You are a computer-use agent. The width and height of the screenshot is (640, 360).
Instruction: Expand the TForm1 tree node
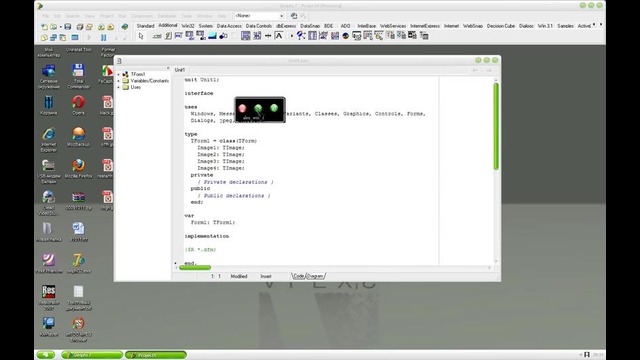tap(119, 74)
